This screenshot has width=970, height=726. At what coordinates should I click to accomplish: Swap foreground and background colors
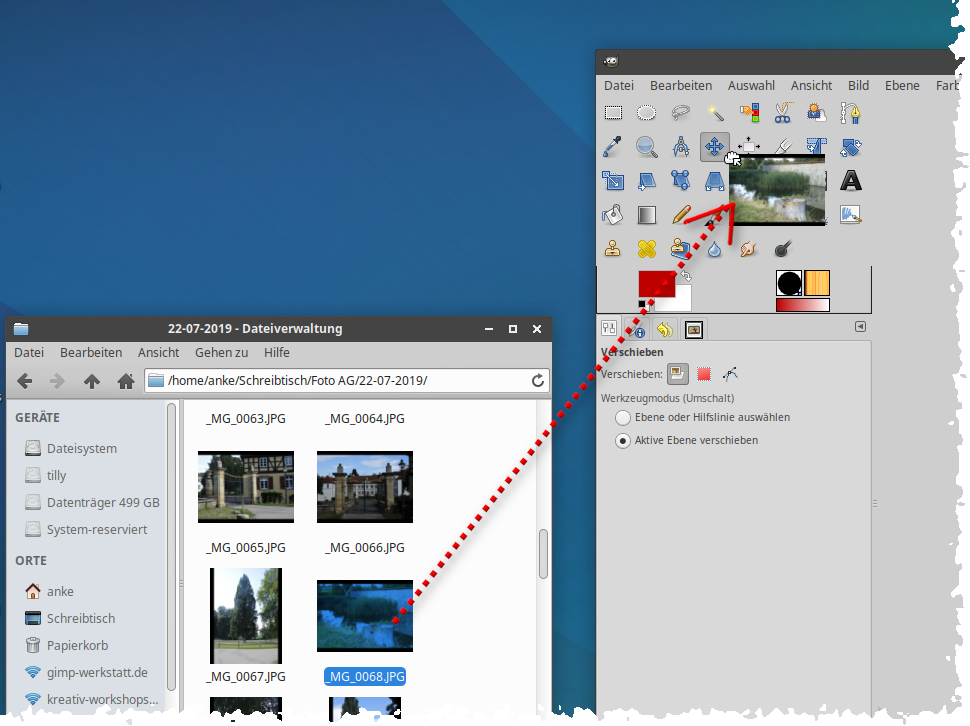click(685, 275)
